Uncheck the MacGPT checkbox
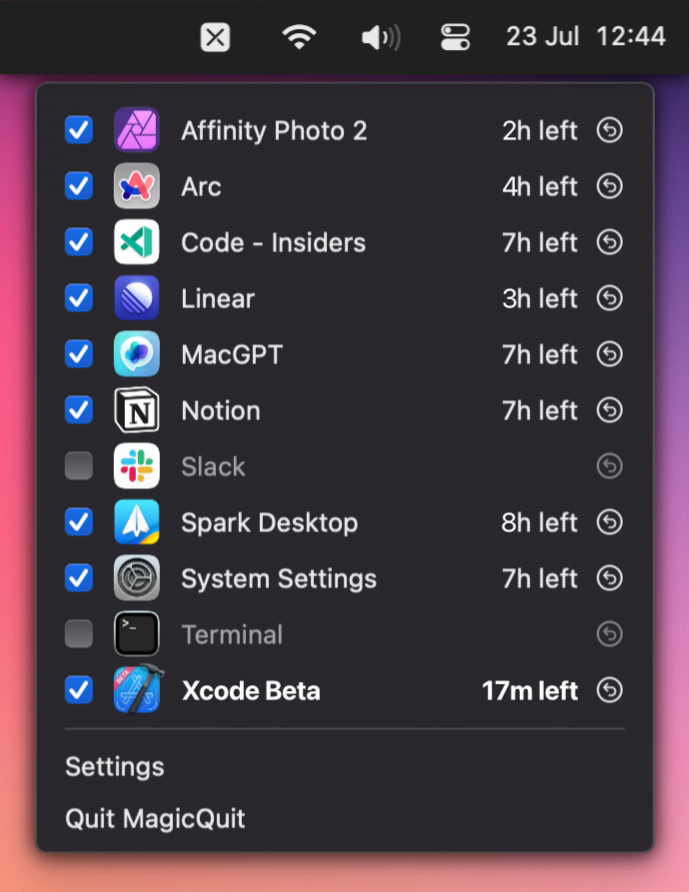 click(79, 354)
